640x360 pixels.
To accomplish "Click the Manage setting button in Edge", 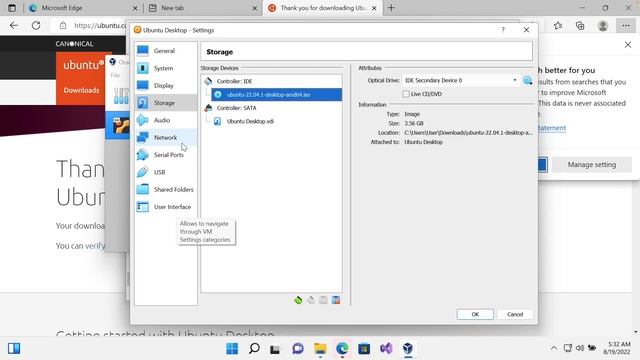I will point(591,165).
